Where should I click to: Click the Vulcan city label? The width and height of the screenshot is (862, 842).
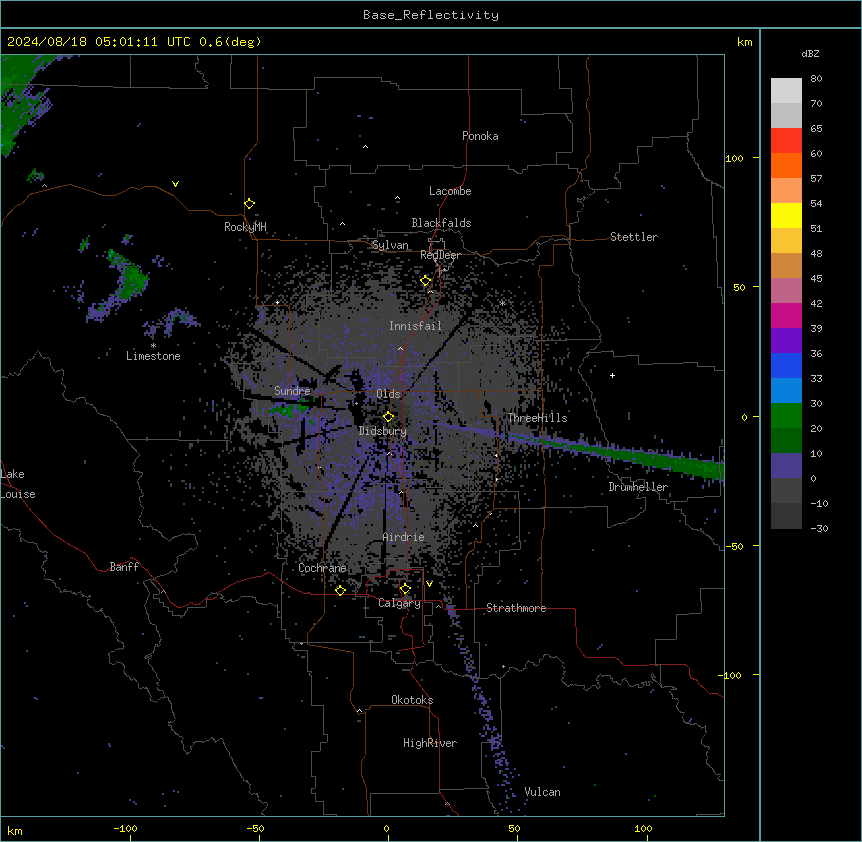pos(543,792)
